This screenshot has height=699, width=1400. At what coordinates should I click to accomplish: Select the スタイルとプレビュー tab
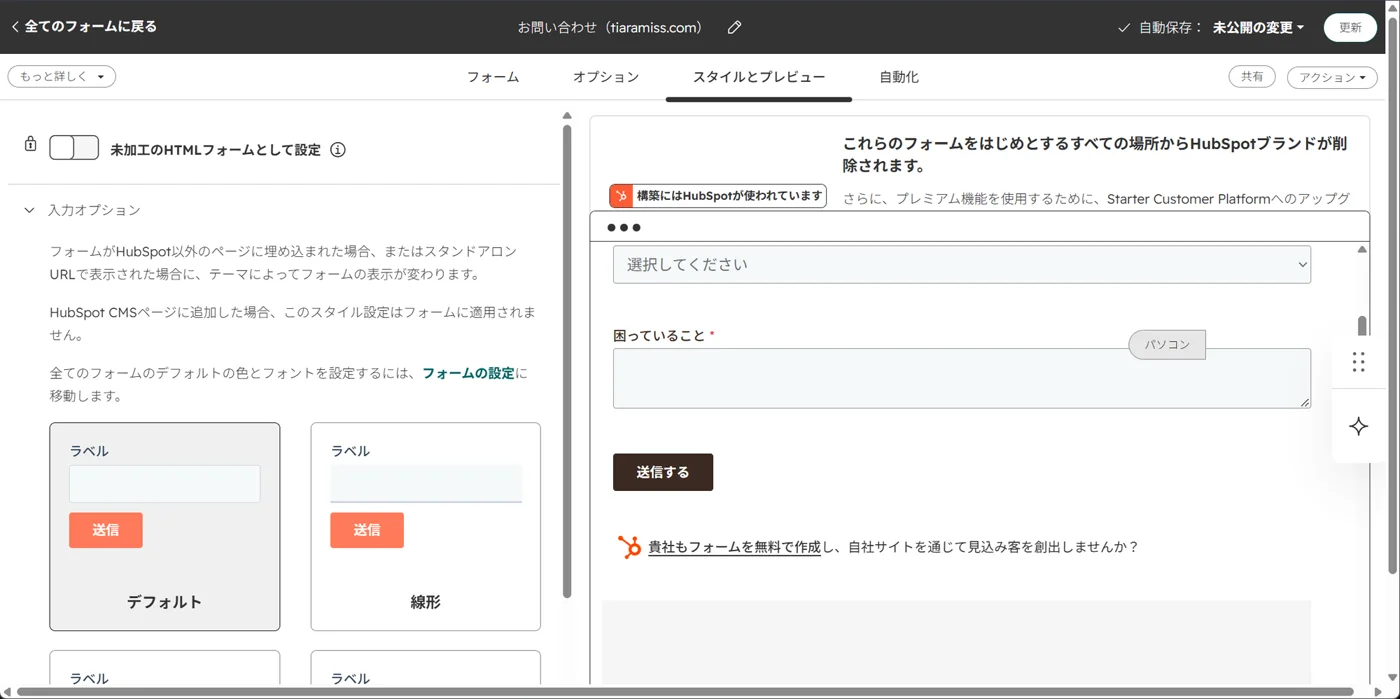(759, 77)
